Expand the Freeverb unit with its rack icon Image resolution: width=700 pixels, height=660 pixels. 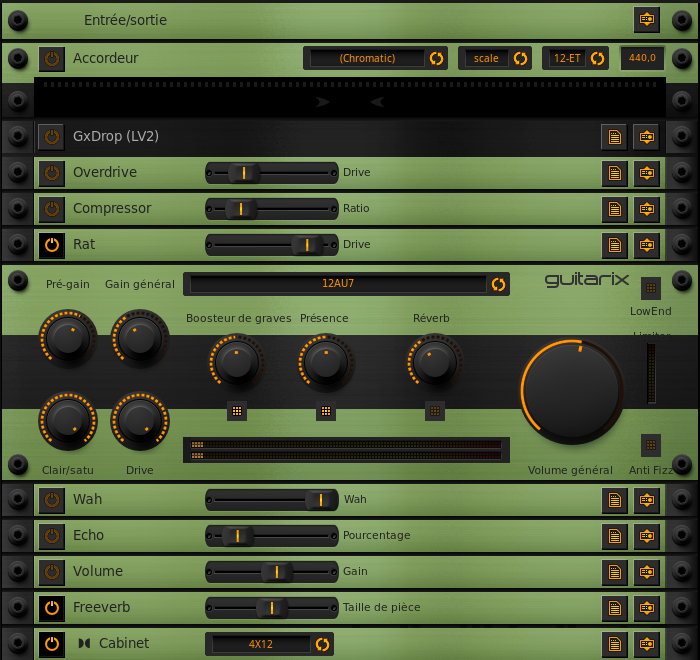click(646, 608)
